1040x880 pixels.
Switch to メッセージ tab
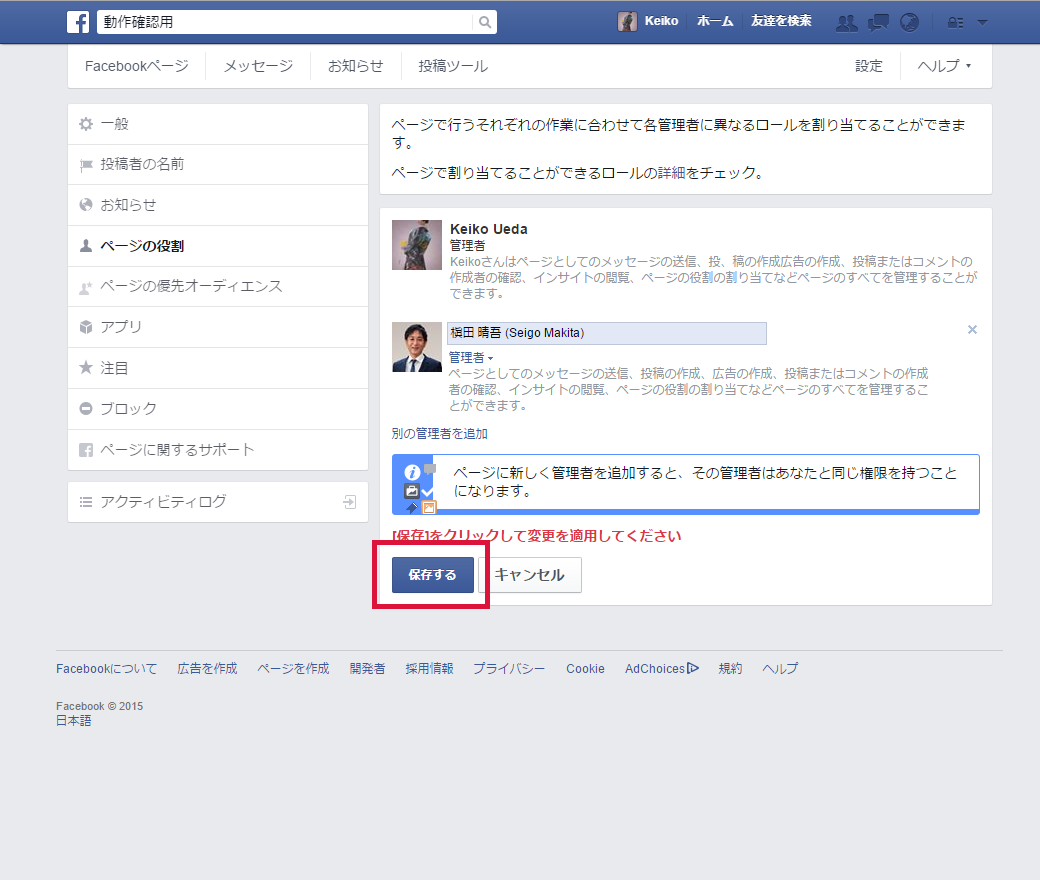pyautogui.click(x=258, y=66)
